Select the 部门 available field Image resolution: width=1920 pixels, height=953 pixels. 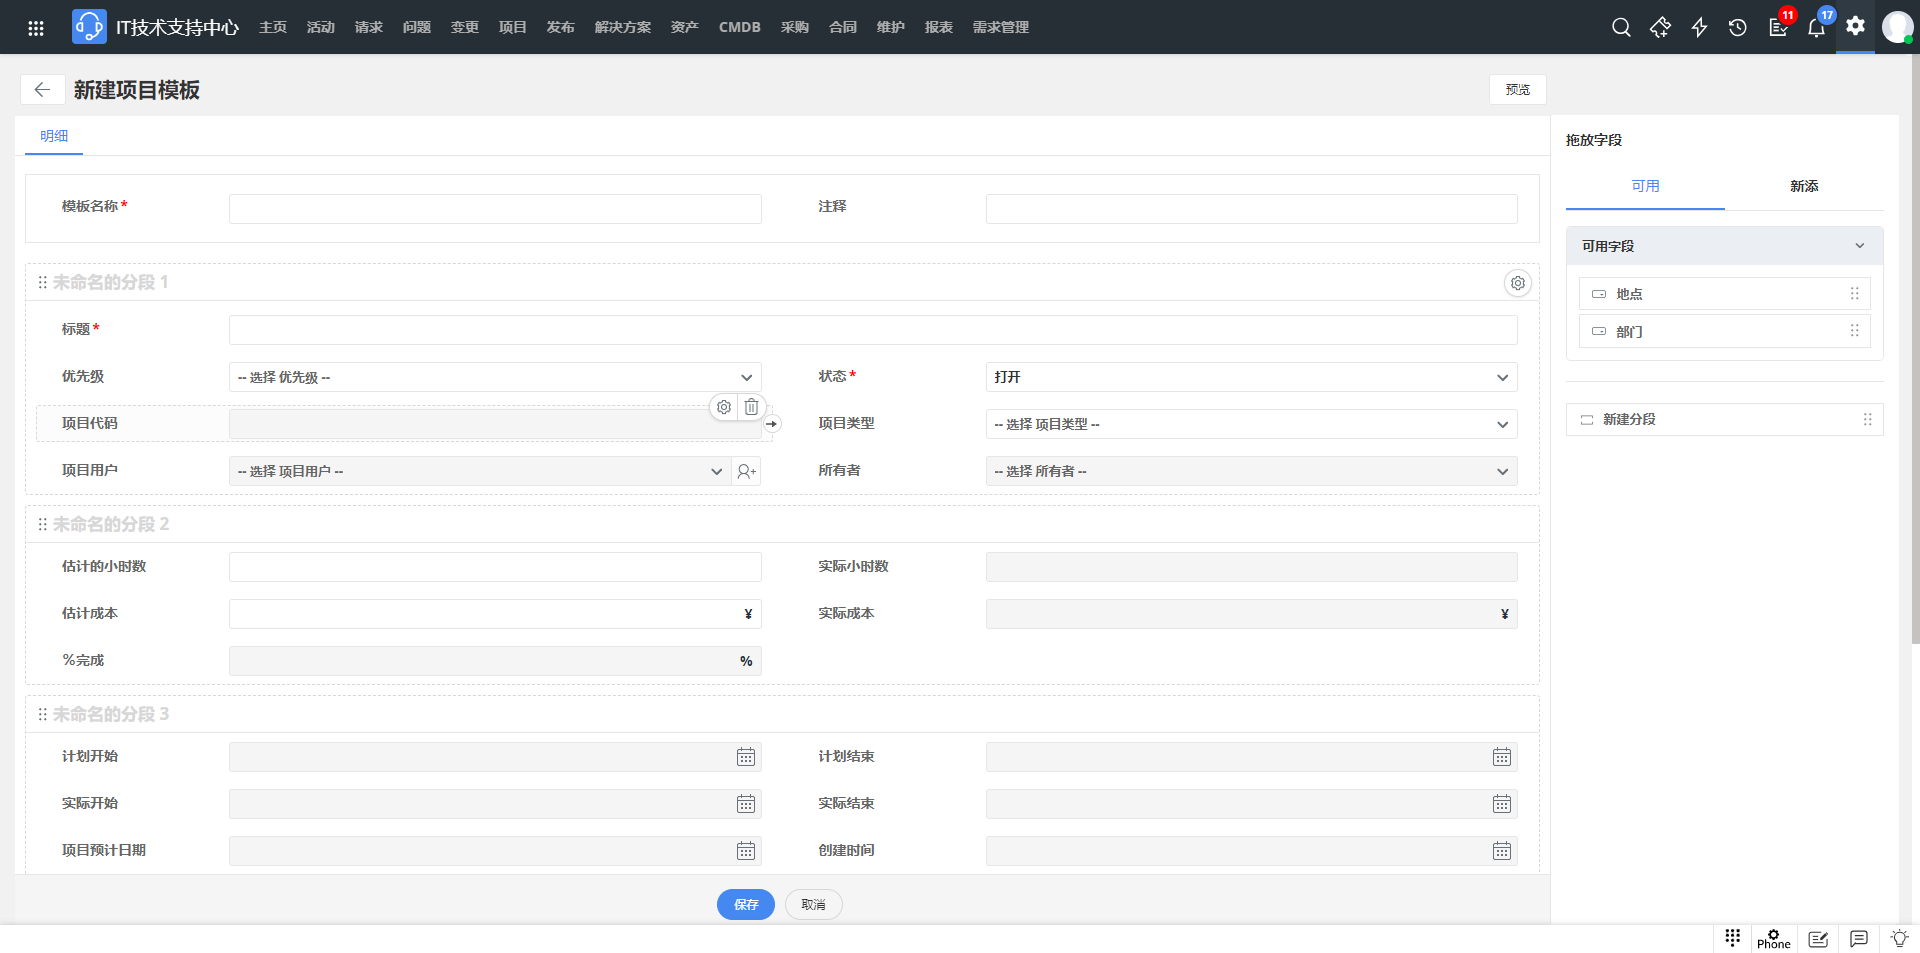pyautogui.click(x=1724, y=332)
